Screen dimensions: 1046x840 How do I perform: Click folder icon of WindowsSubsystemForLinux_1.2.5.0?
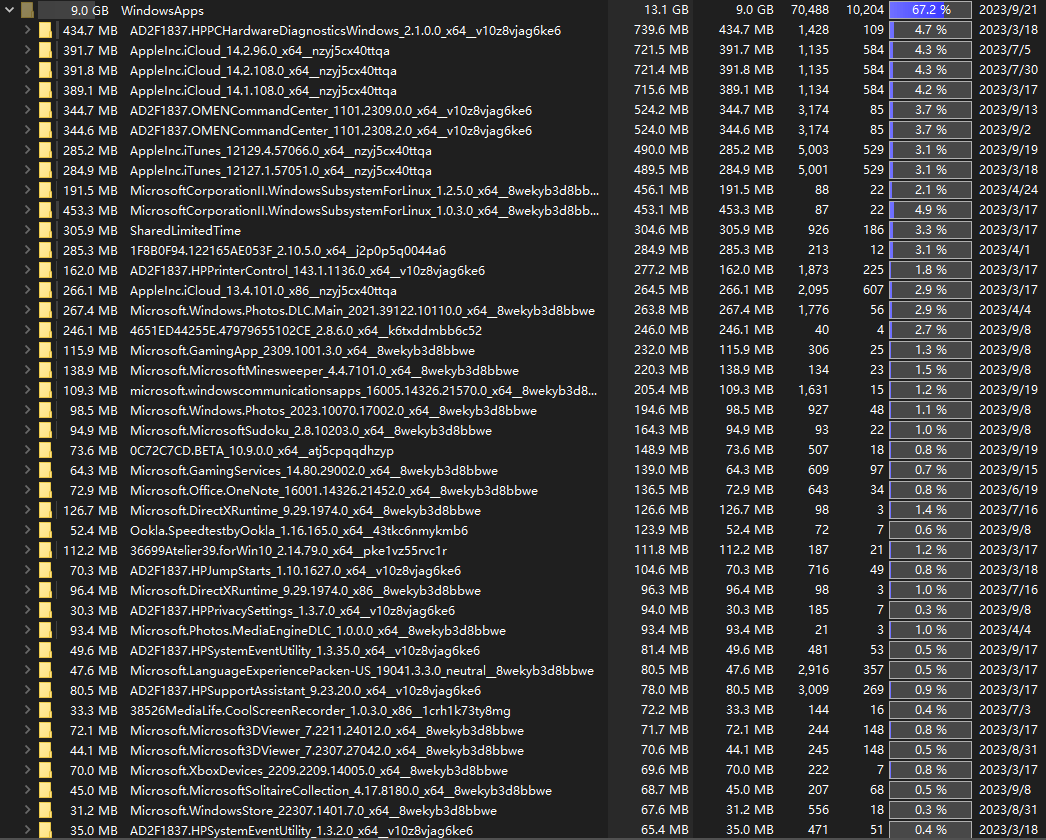coord(45,190)
